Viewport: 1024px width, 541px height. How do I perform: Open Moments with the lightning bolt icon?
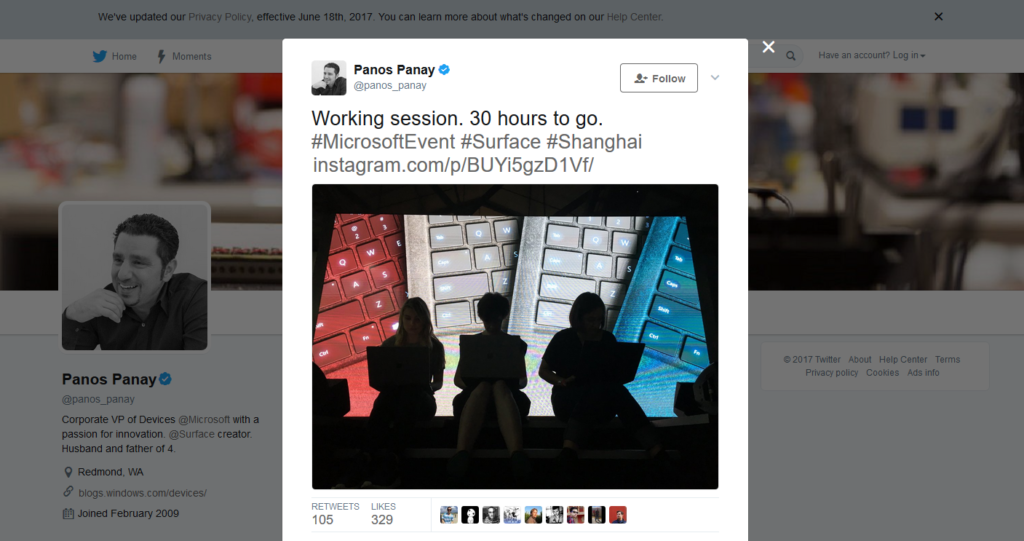161,56
